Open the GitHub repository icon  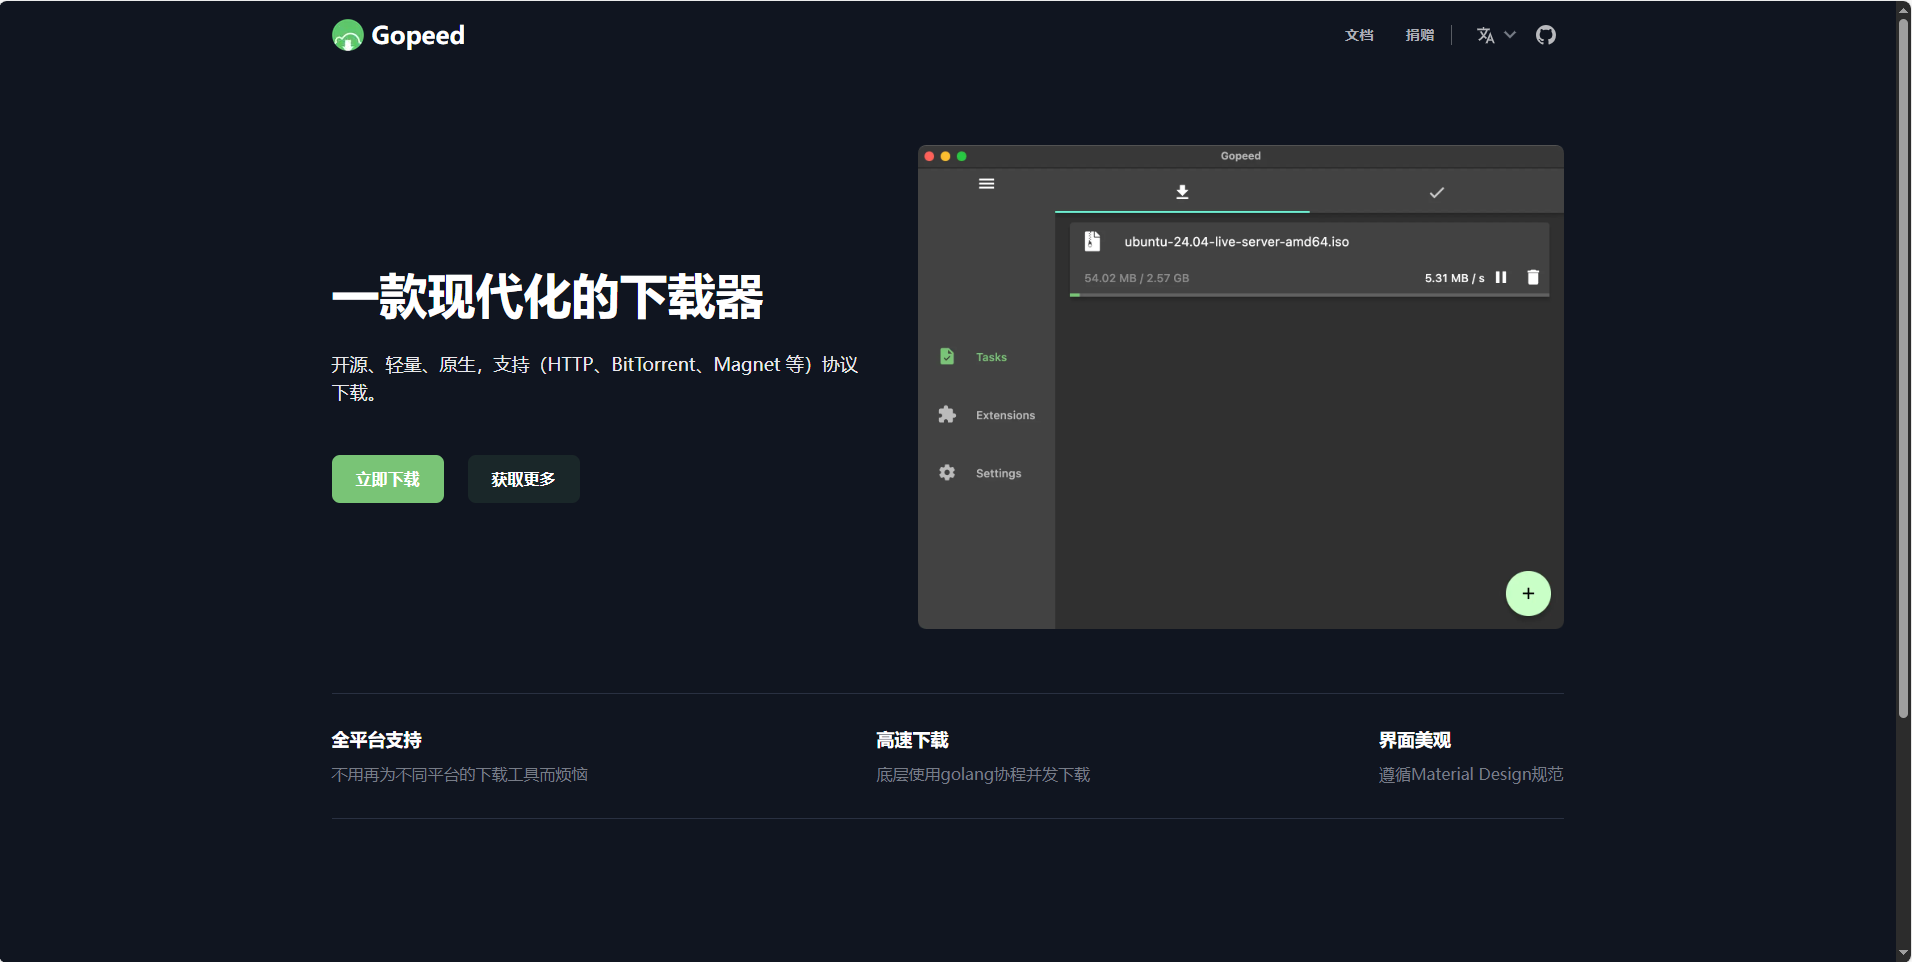[x=1545, y=35]
